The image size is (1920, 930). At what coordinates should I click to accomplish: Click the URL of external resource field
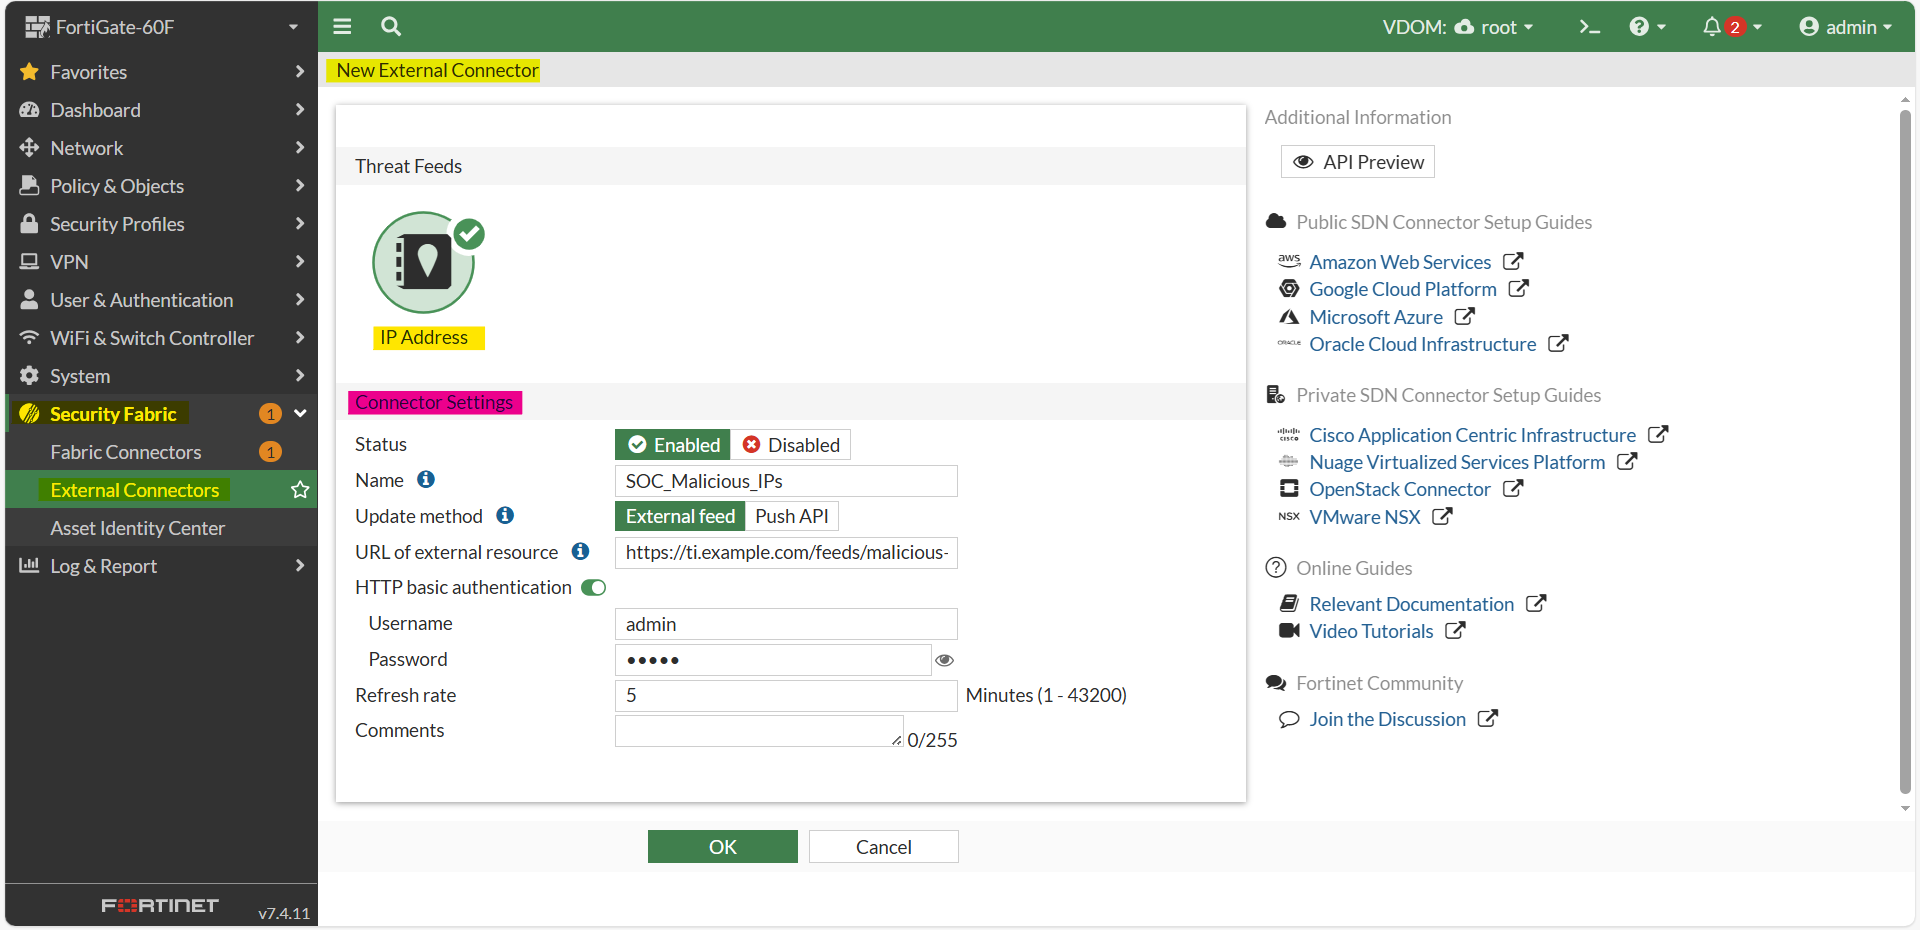coord(786,553)
